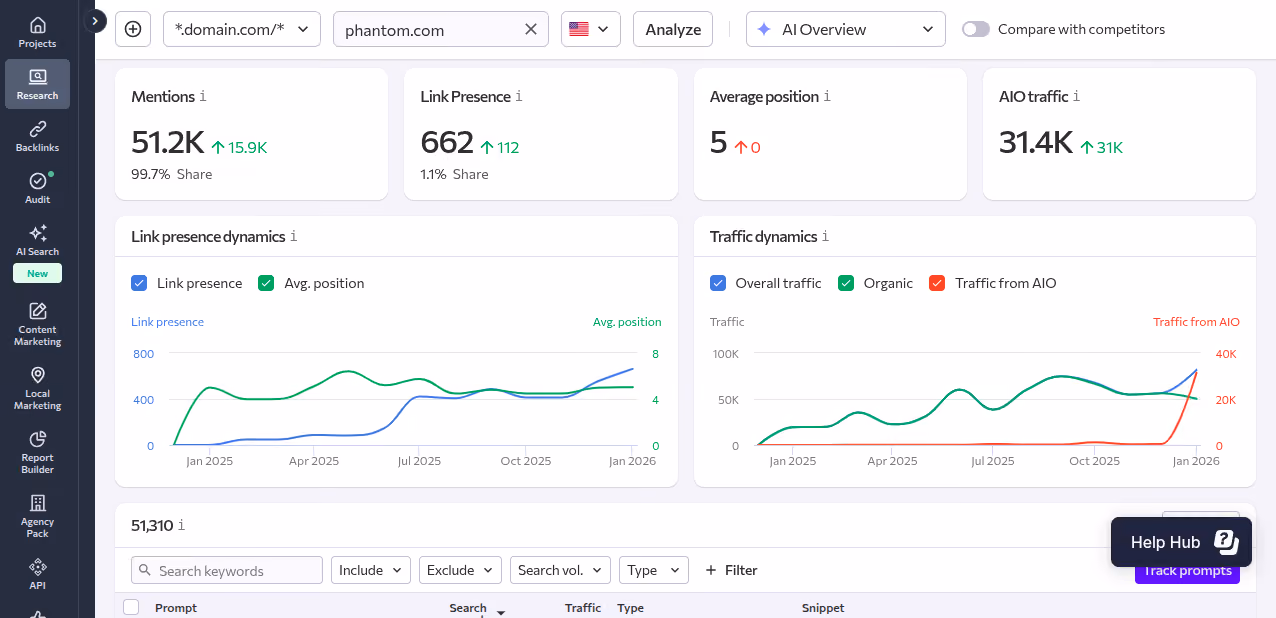Uncheck the Link presence checkbox

click(139, 283)
